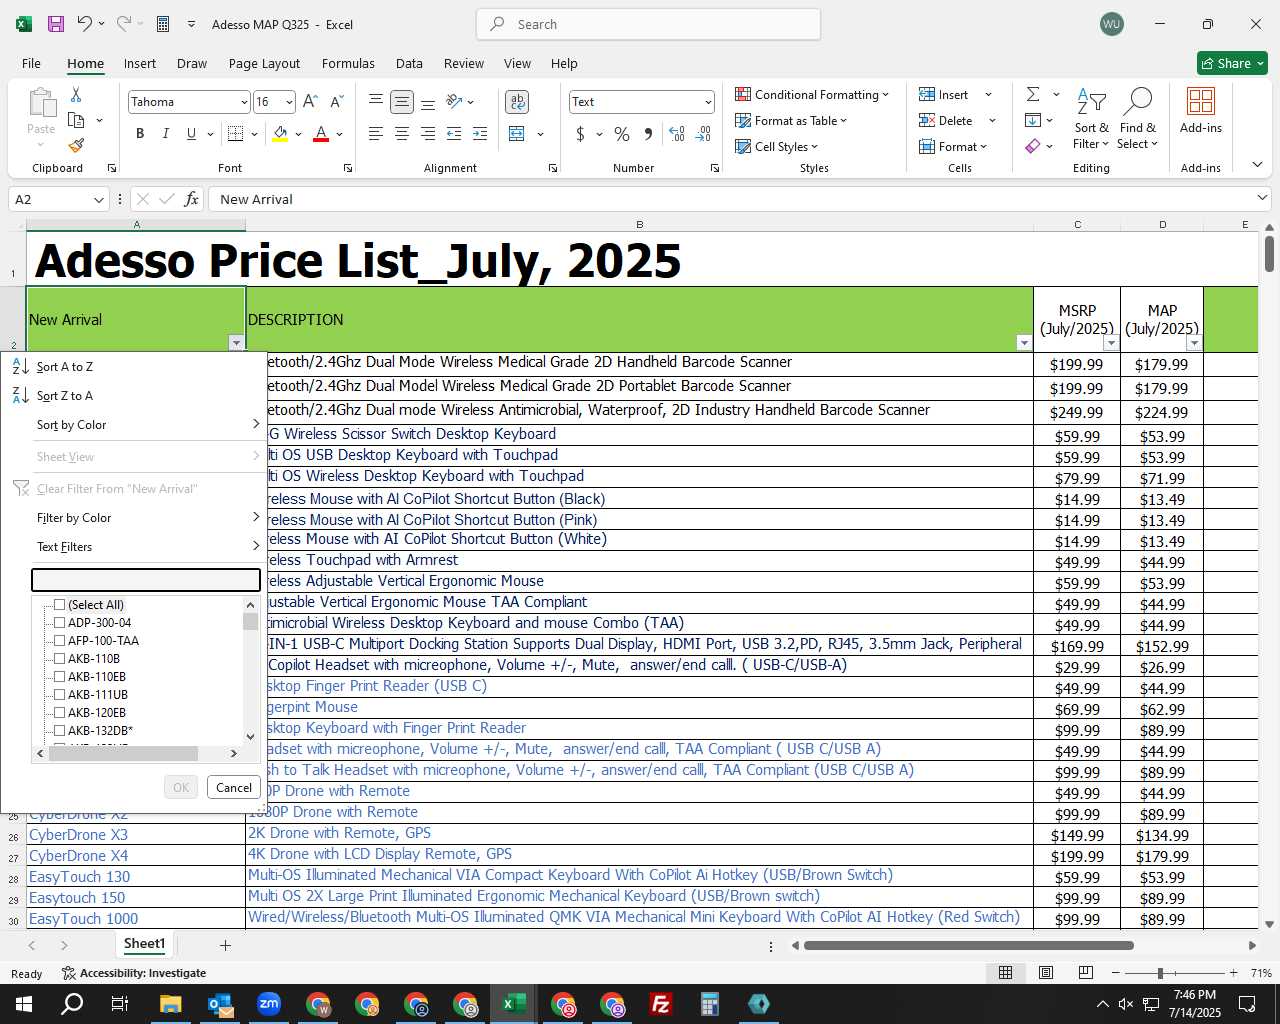Open the Number Format Text dropdown

pyautogui.click(x=708, y=102)
